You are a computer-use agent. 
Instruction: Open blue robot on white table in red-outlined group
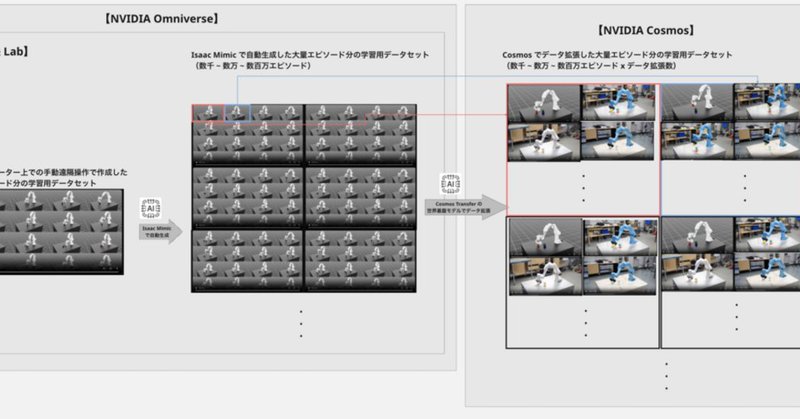[x=618, y=103]
